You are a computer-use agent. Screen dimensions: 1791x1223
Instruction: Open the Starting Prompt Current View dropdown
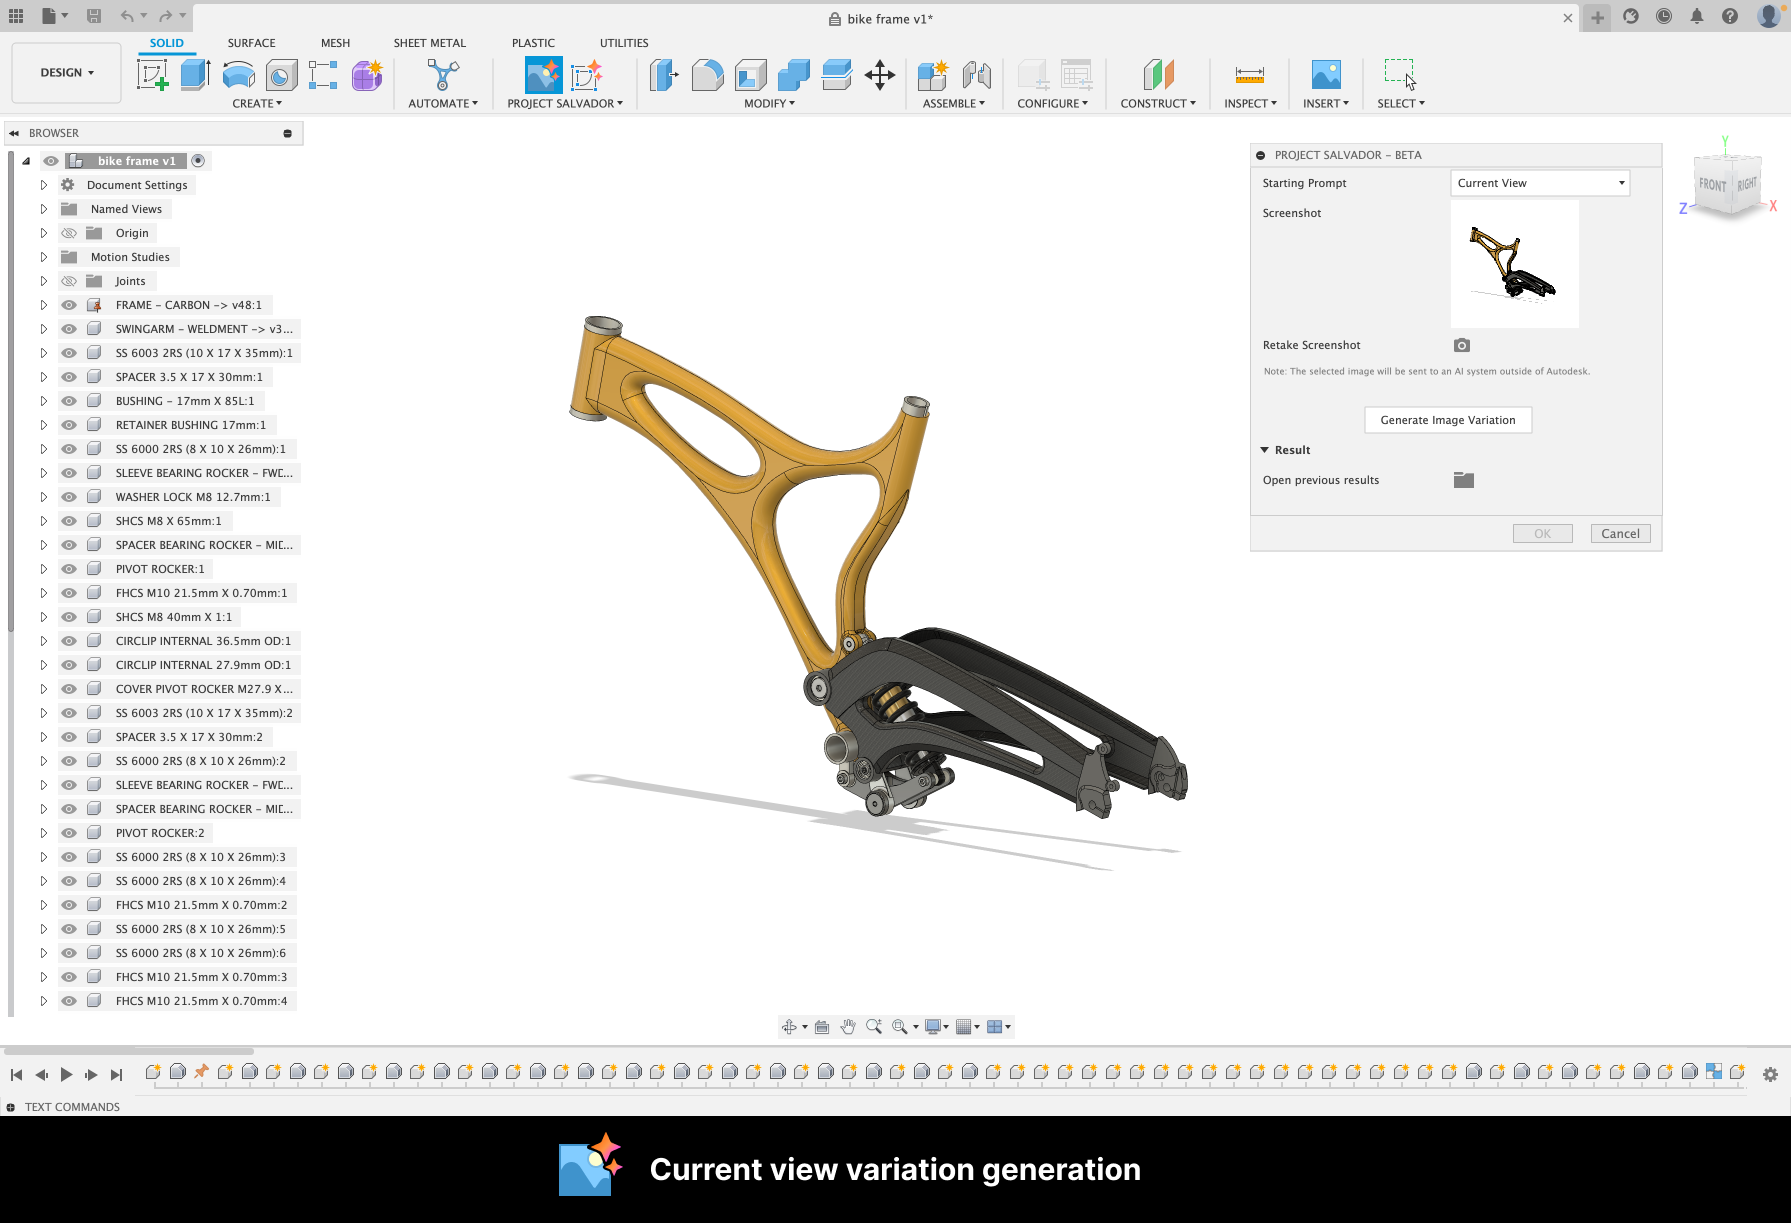click(x=1540, y=183)
